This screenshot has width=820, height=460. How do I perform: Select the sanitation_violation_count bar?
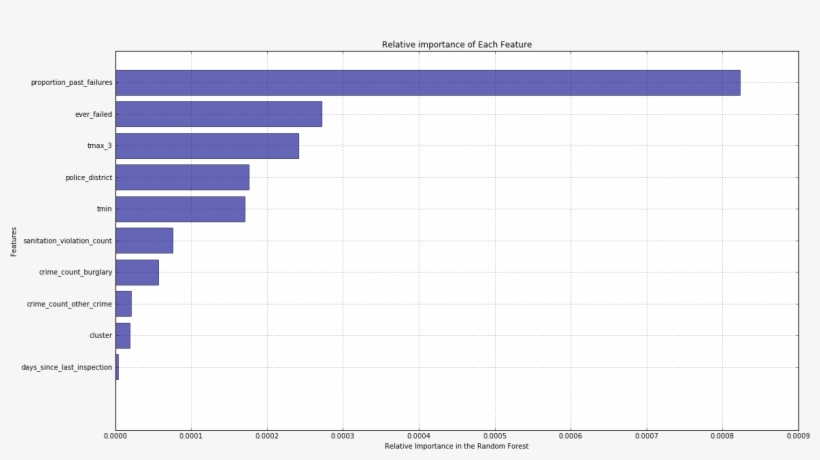click(144, 241)
